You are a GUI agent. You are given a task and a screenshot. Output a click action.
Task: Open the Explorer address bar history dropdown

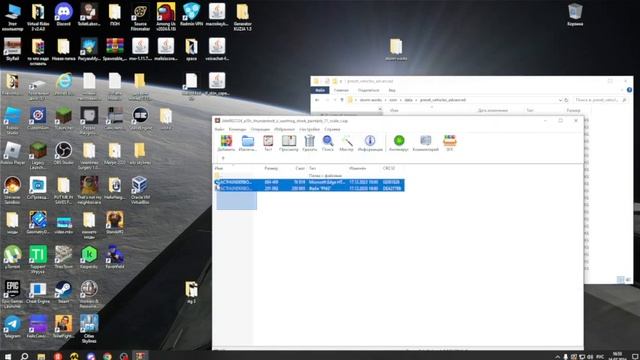point(560,100)
